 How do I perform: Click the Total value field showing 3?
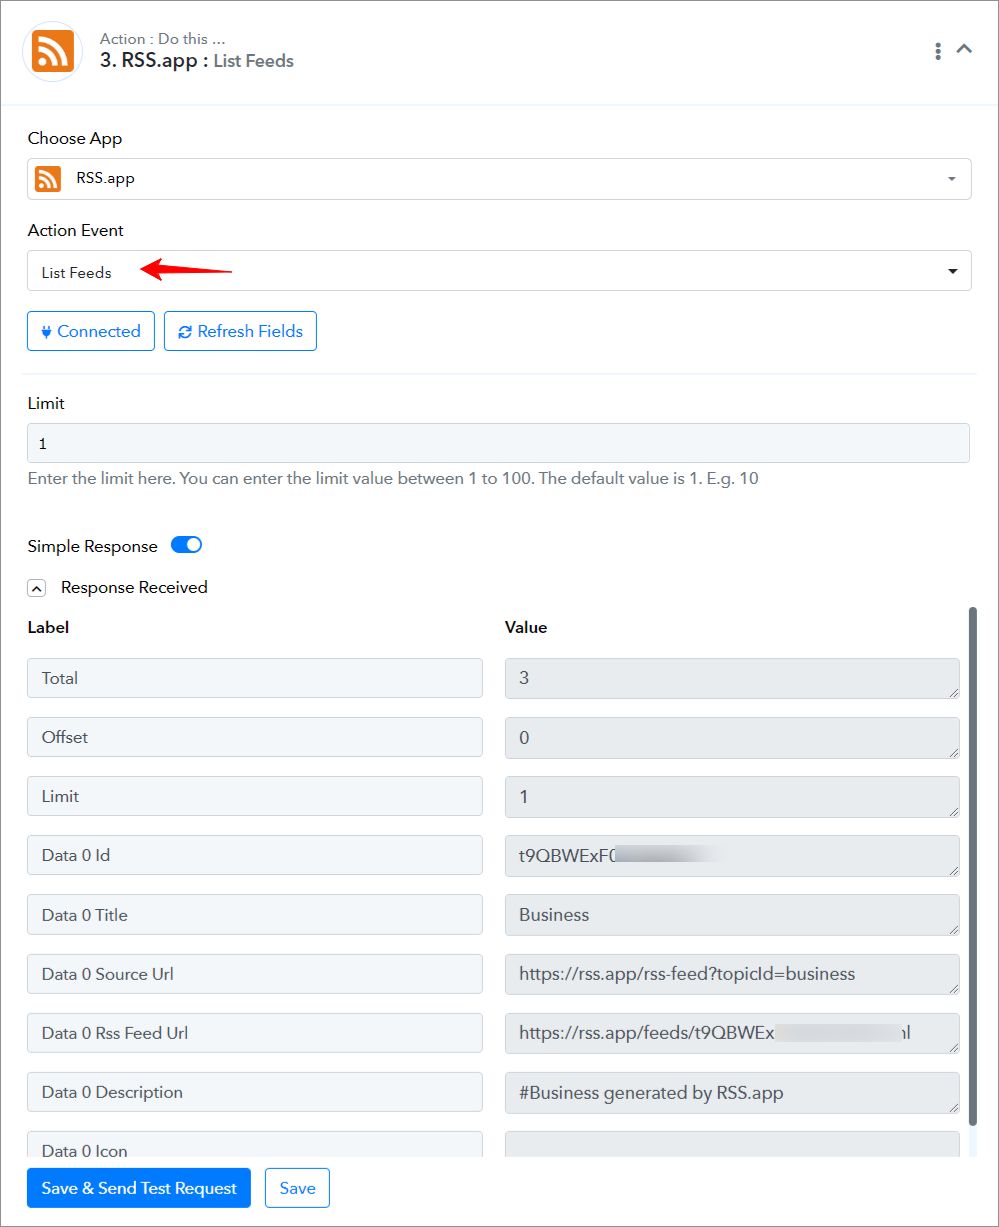point(732,678)
